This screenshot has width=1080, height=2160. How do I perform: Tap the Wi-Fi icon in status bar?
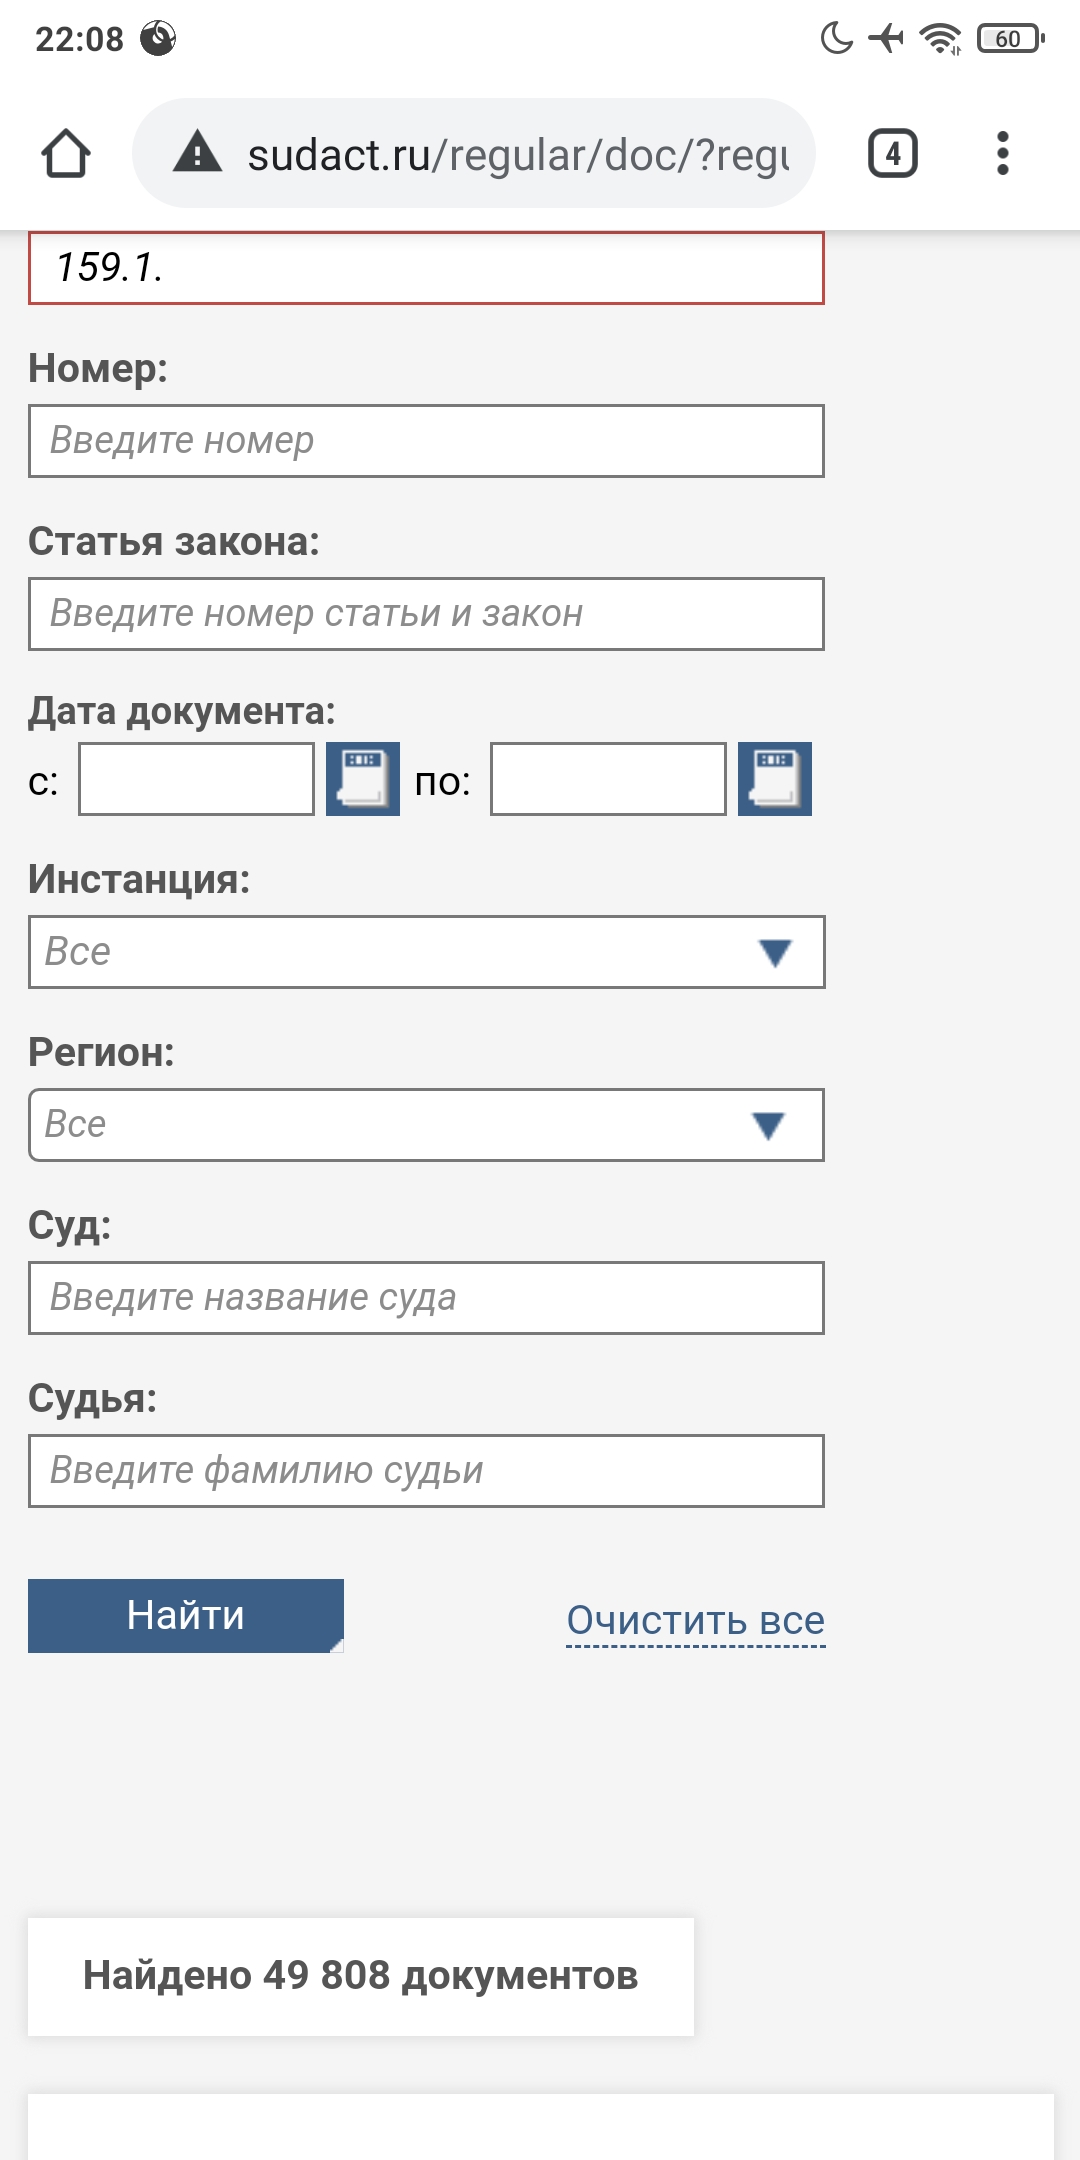pos(940,39)
